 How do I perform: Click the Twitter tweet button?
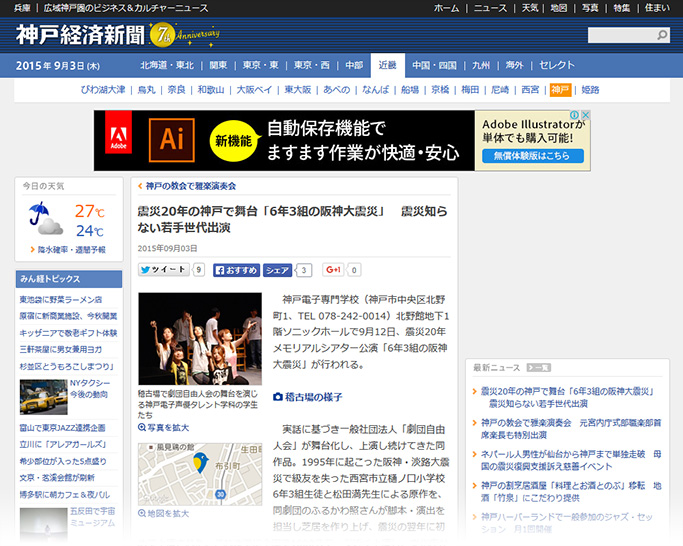(163, 270)
